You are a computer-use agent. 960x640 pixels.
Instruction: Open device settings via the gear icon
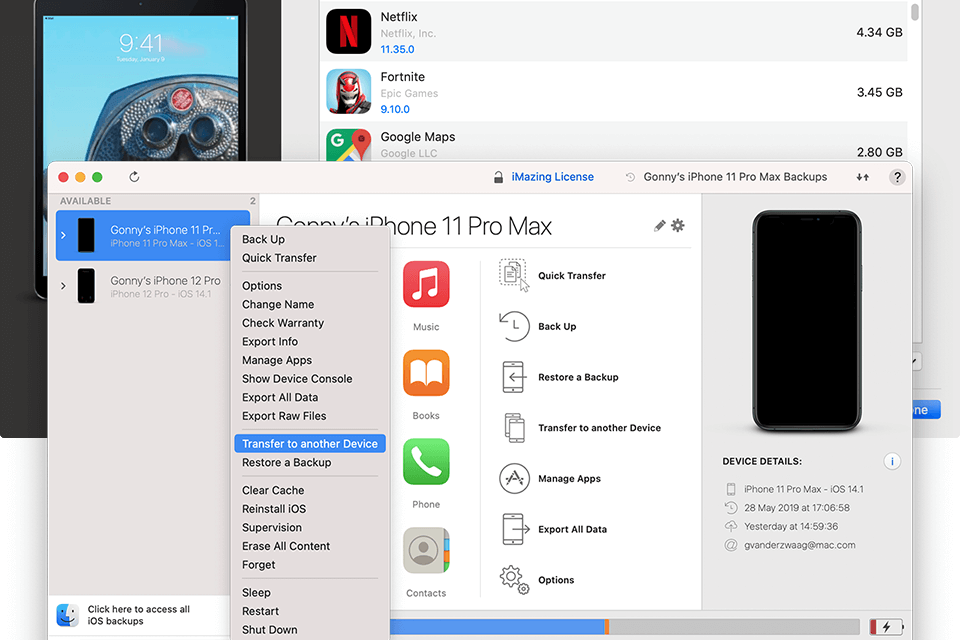678,225
